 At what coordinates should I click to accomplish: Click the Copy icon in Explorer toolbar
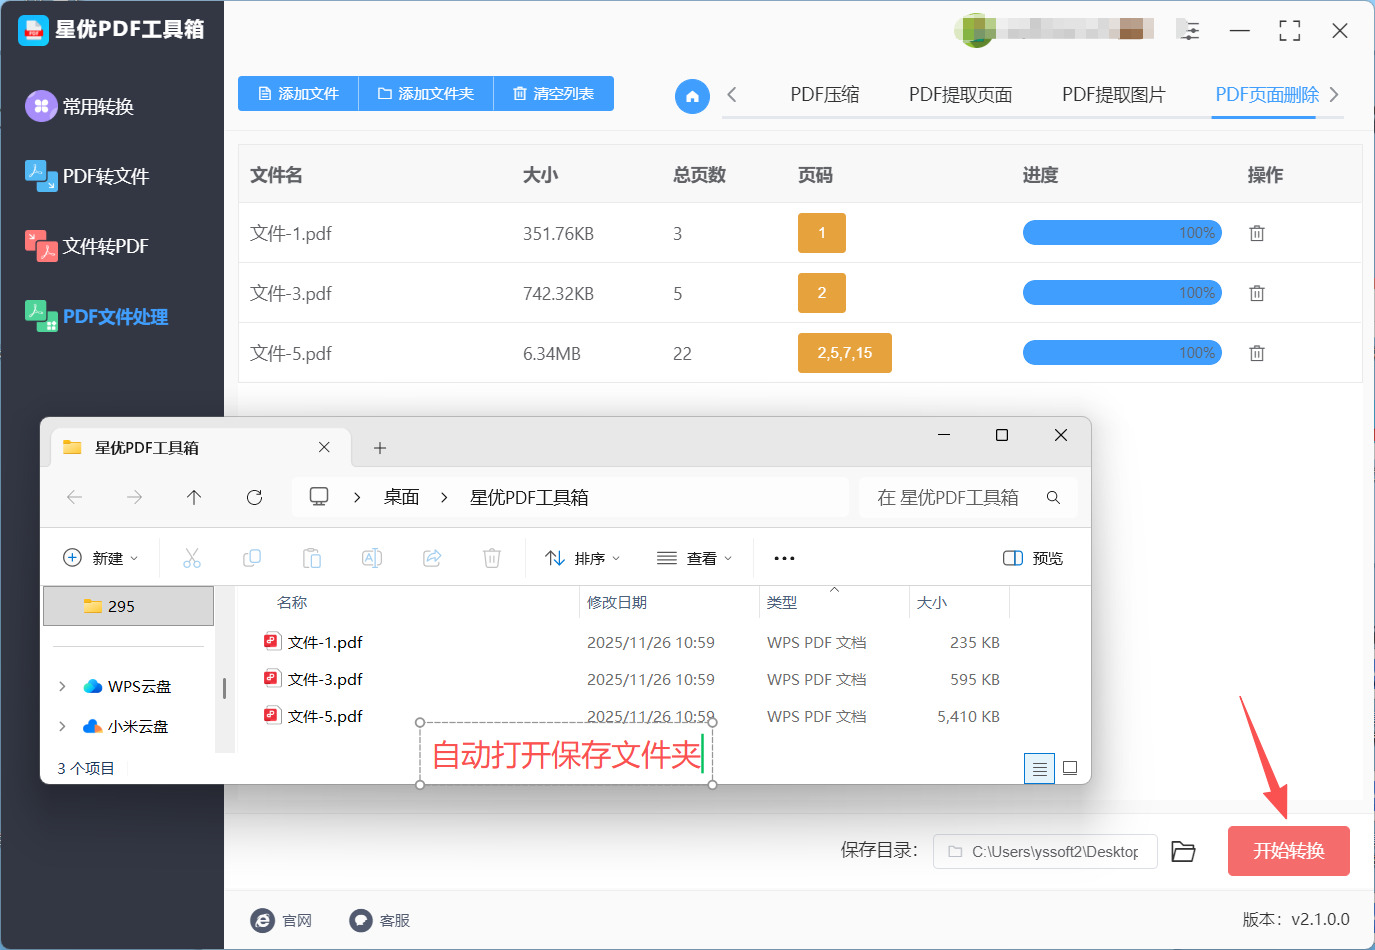(x=252, y=558)
